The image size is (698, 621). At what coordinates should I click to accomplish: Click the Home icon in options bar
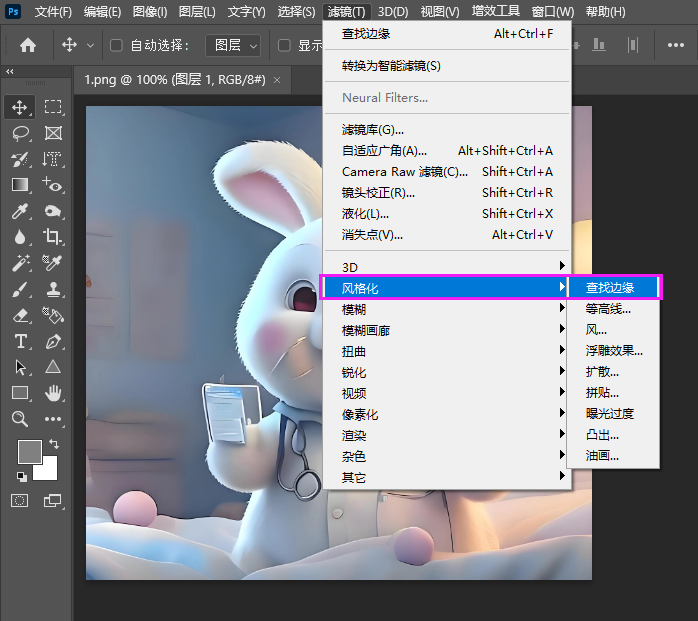[x=28, y=45]
